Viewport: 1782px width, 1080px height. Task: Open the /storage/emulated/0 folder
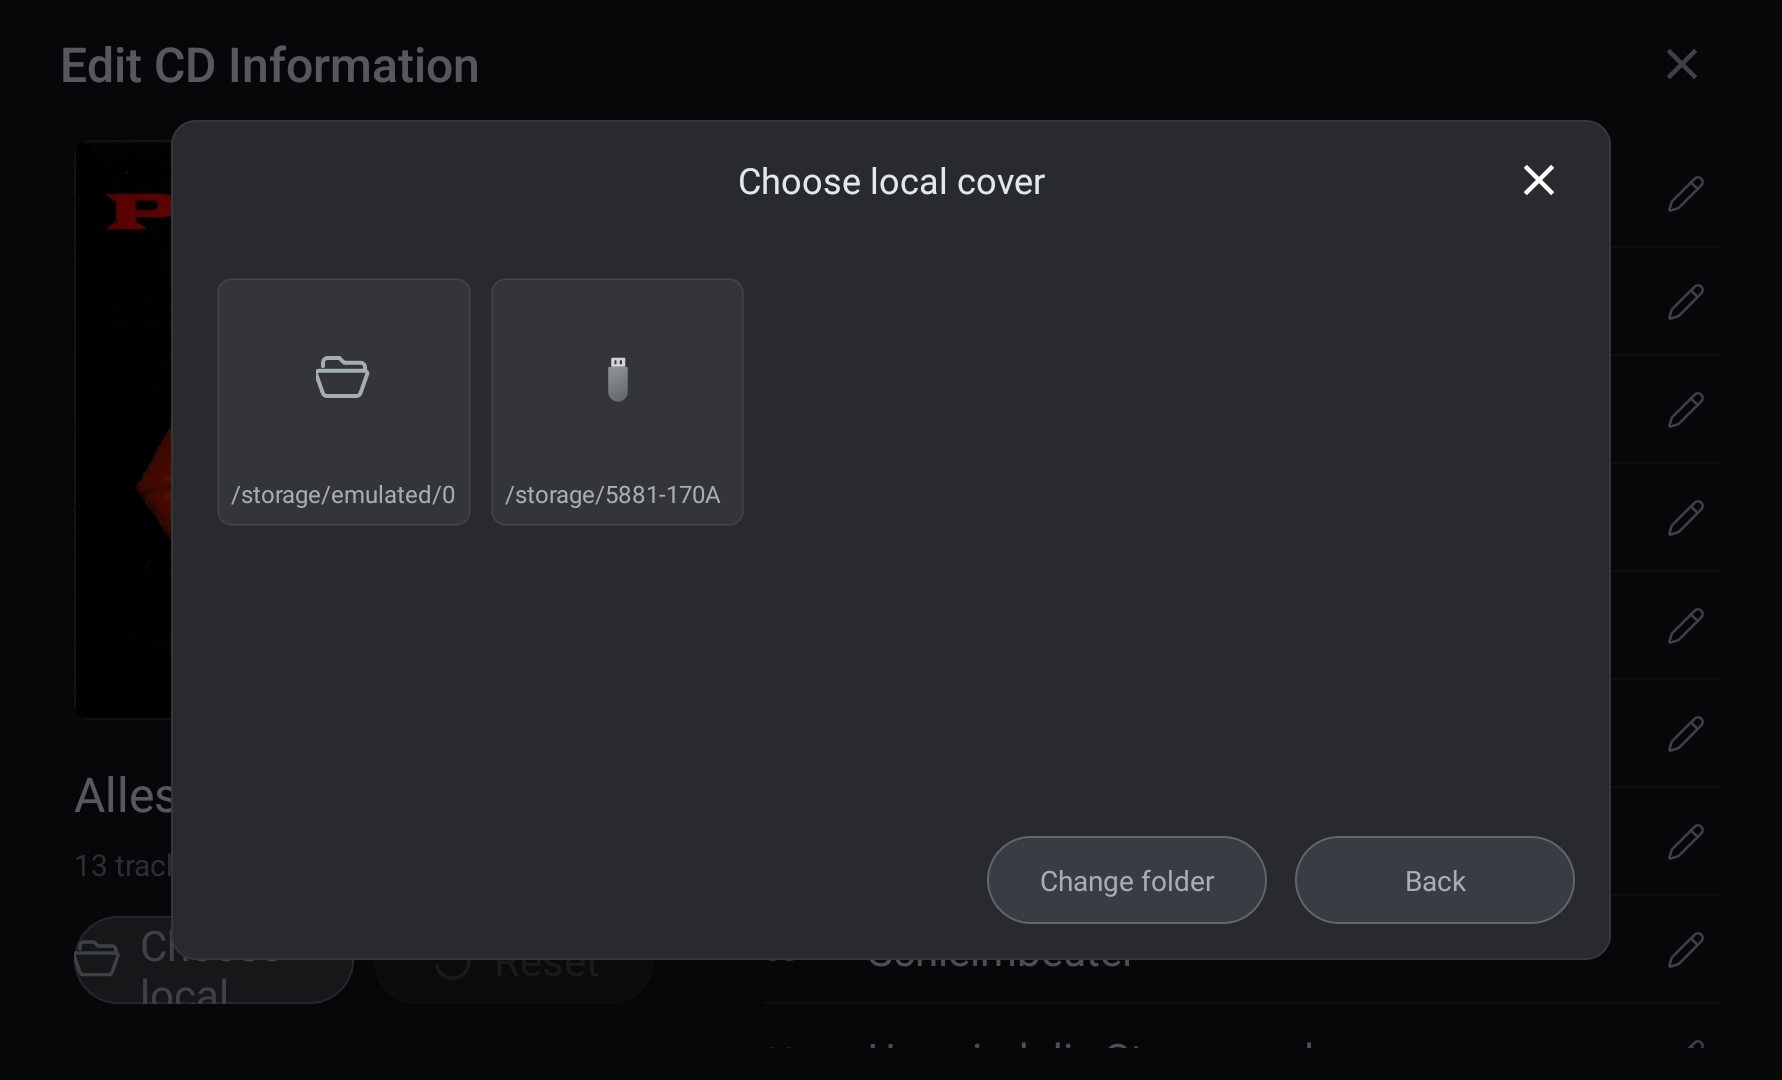point(344,402)
